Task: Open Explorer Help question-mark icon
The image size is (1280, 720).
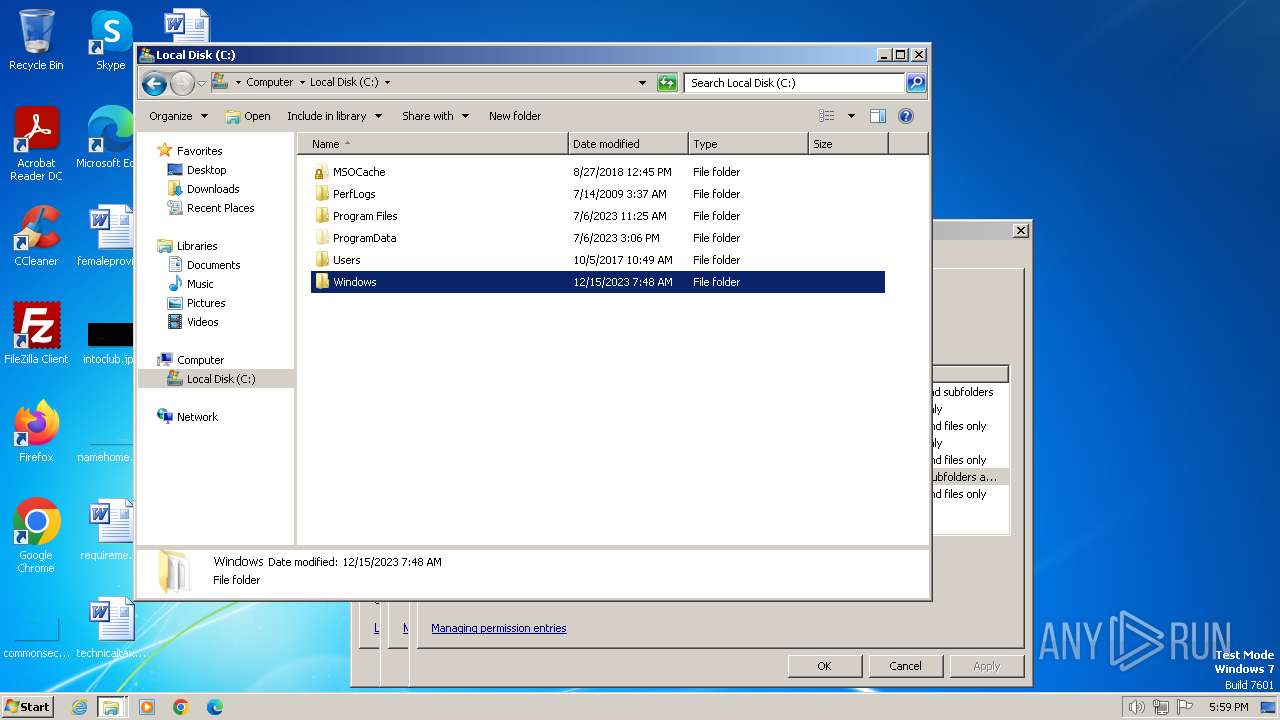Action: click(906, 116)
